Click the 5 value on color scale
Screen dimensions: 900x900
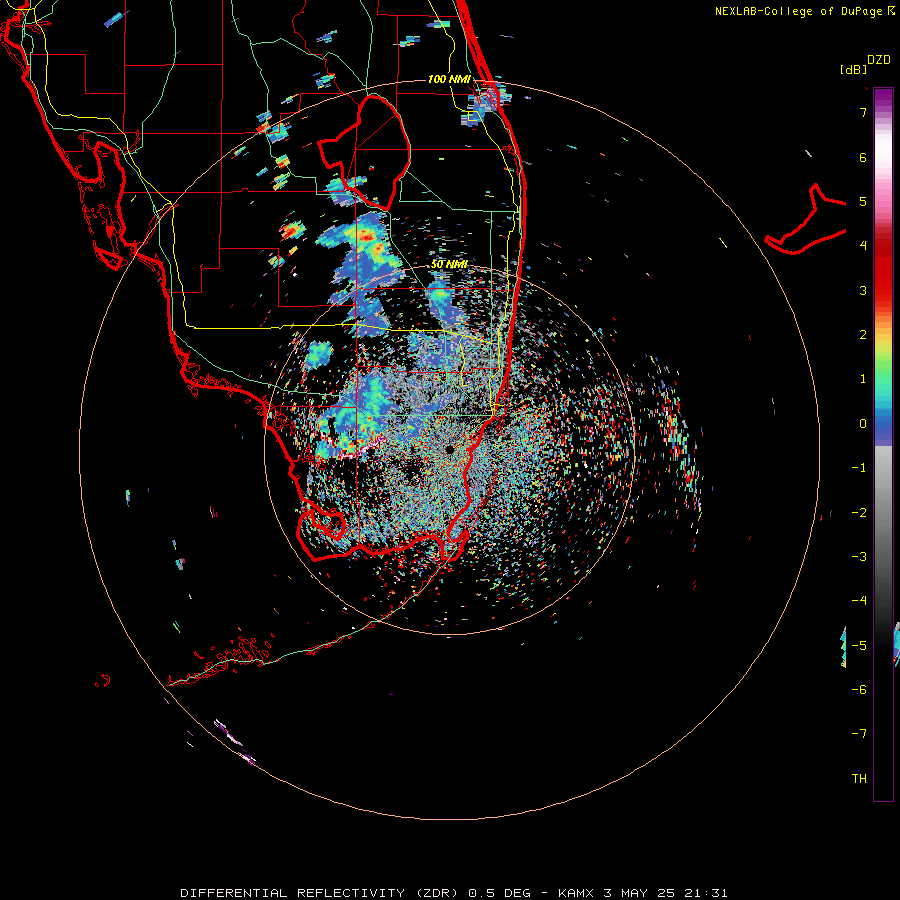(x=863, y=201)
